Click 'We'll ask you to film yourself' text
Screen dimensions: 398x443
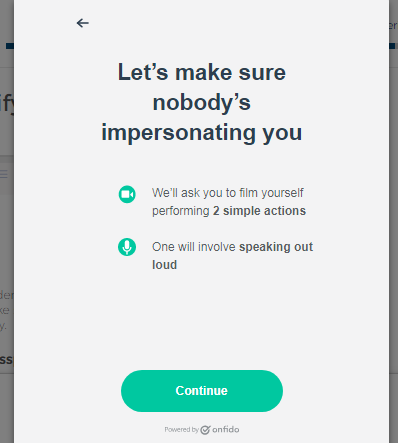228,193
